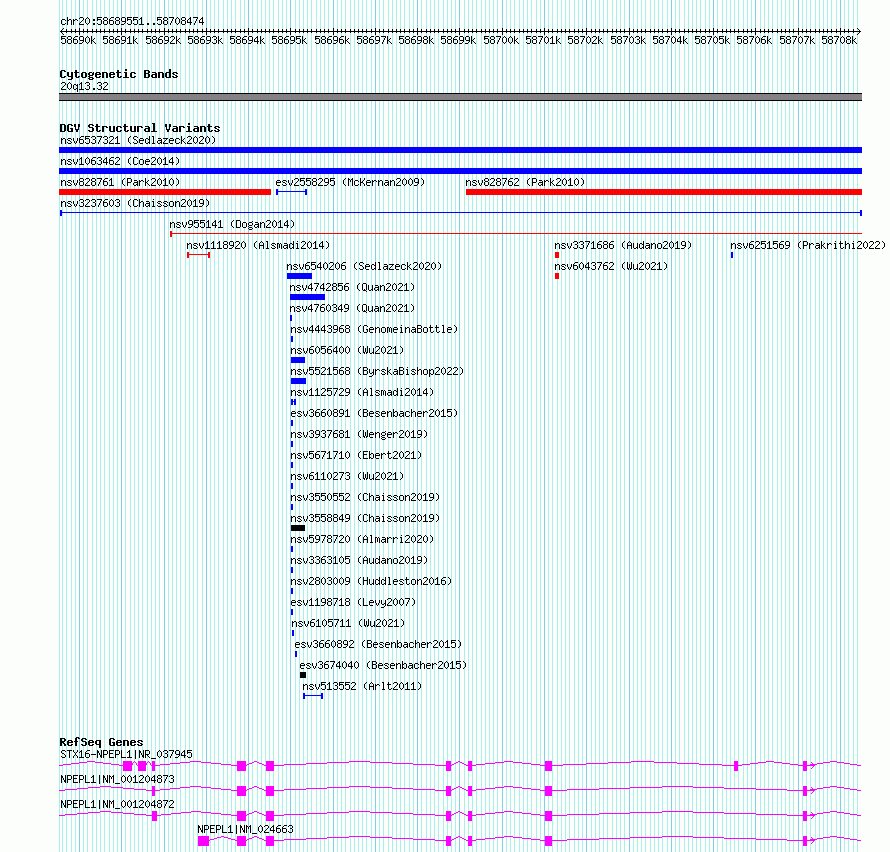
Task: Select nsv2803009 (Huddleston2016) label
Action: pyautogui.click(x=371, y=581)
